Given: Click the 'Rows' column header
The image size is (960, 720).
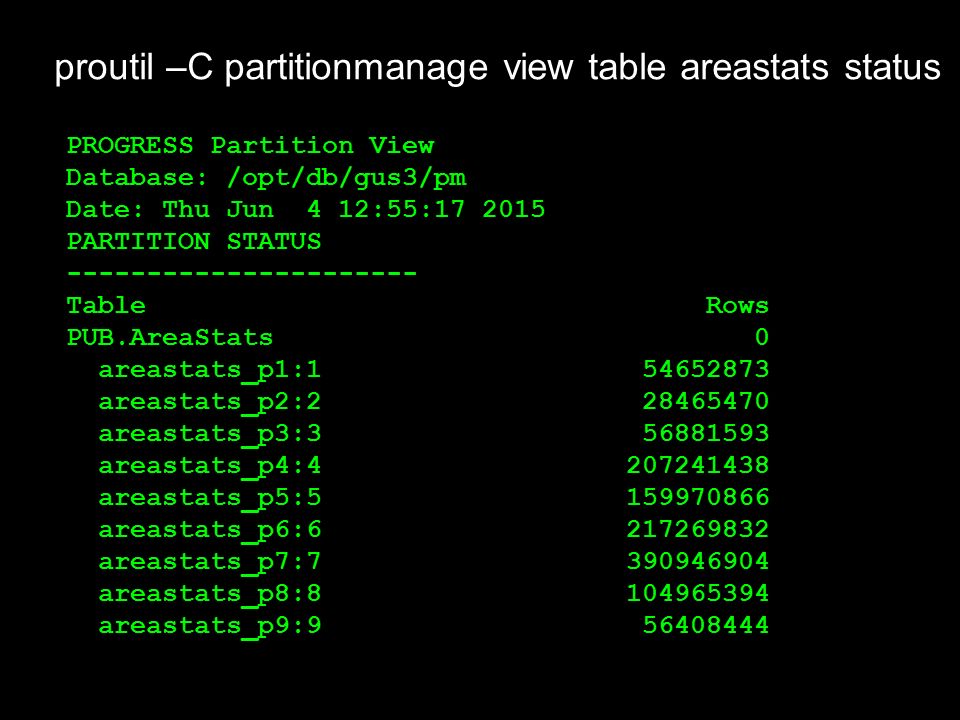Looking at the screenshot, I should 737,305.
